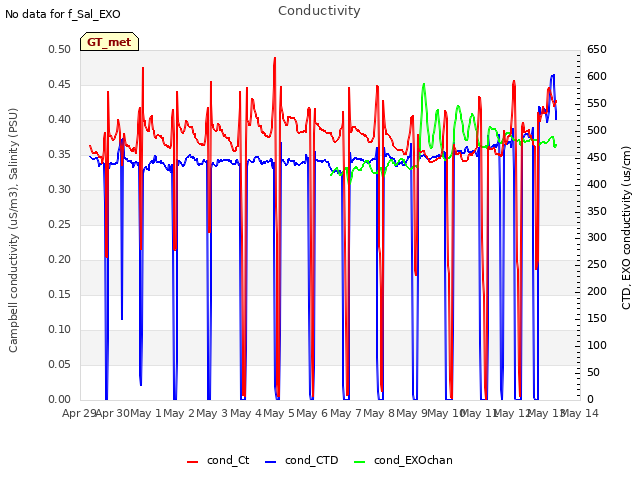Click the 550 right axis tick label
The image size is (640, 480).
[597, 103]
